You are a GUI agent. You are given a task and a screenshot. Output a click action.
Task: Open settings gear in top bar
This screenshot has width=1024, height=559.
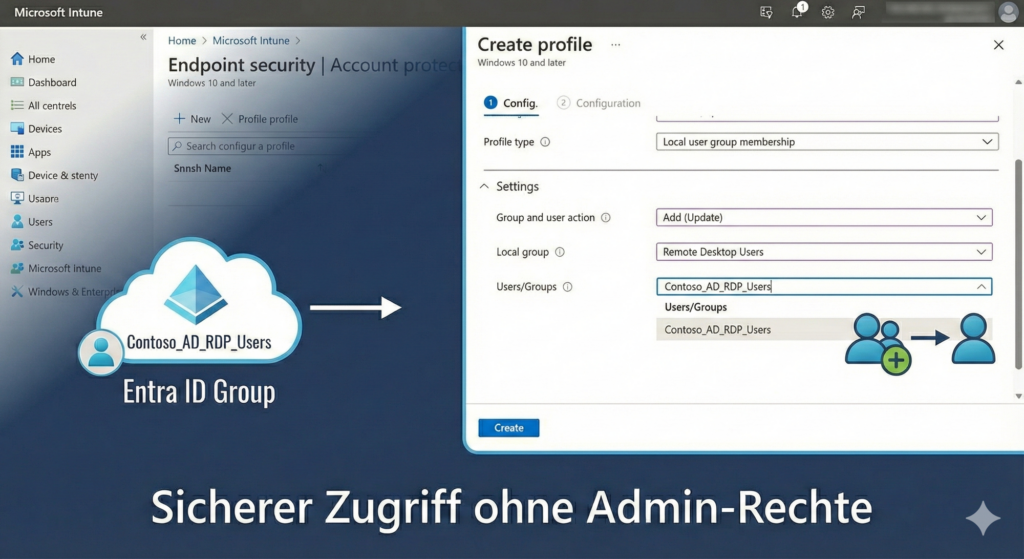click(x=828, y=13)
